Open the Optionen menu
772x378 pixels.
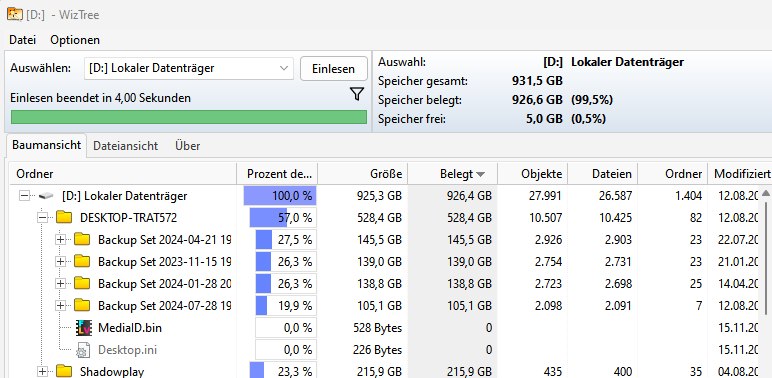coord(75,40)
